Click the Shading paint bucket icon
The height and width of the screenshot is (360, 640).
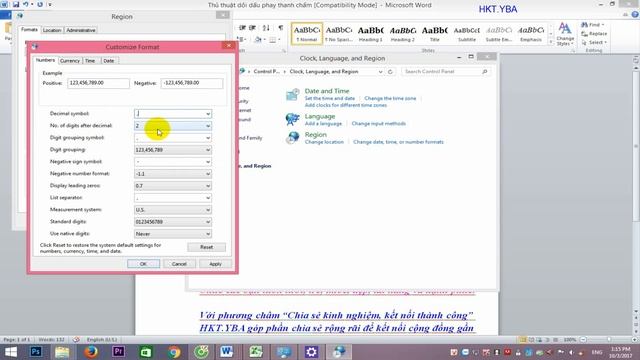pyautogui.click(x=258, y=40)
